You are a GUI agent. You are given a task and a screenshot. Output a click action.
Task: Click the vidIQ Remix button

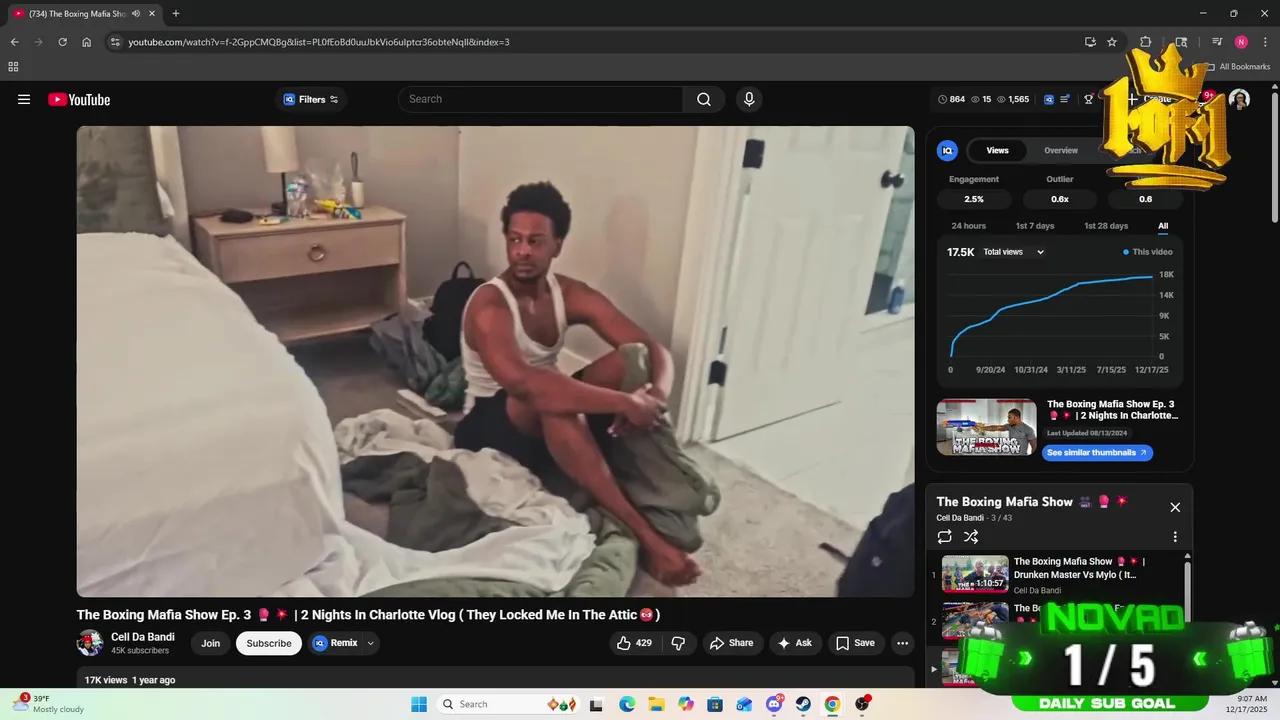336,643
